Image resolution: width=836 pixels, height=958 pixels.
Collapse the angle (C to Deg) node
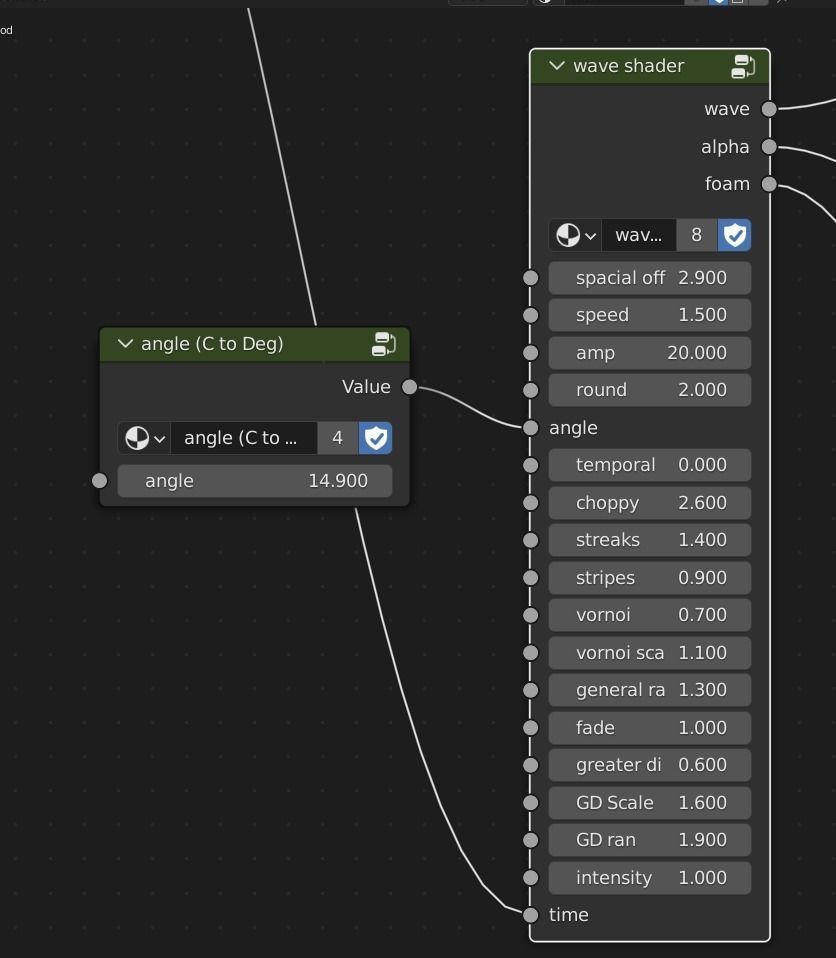coord(125,343)
